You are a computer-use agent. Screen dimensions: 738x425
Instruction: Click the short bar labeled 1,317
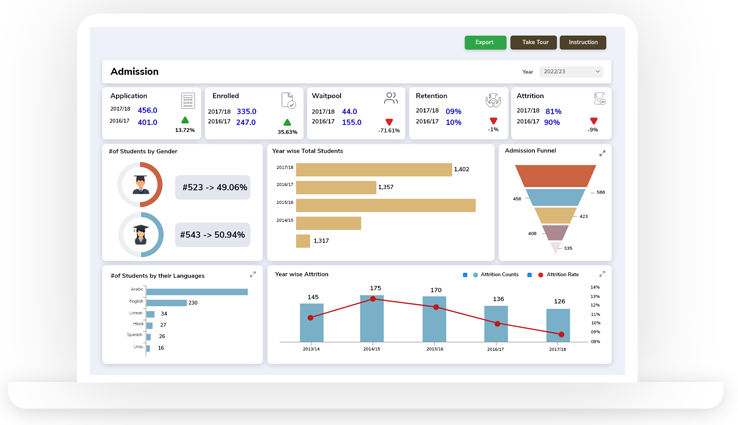point(303,241)
